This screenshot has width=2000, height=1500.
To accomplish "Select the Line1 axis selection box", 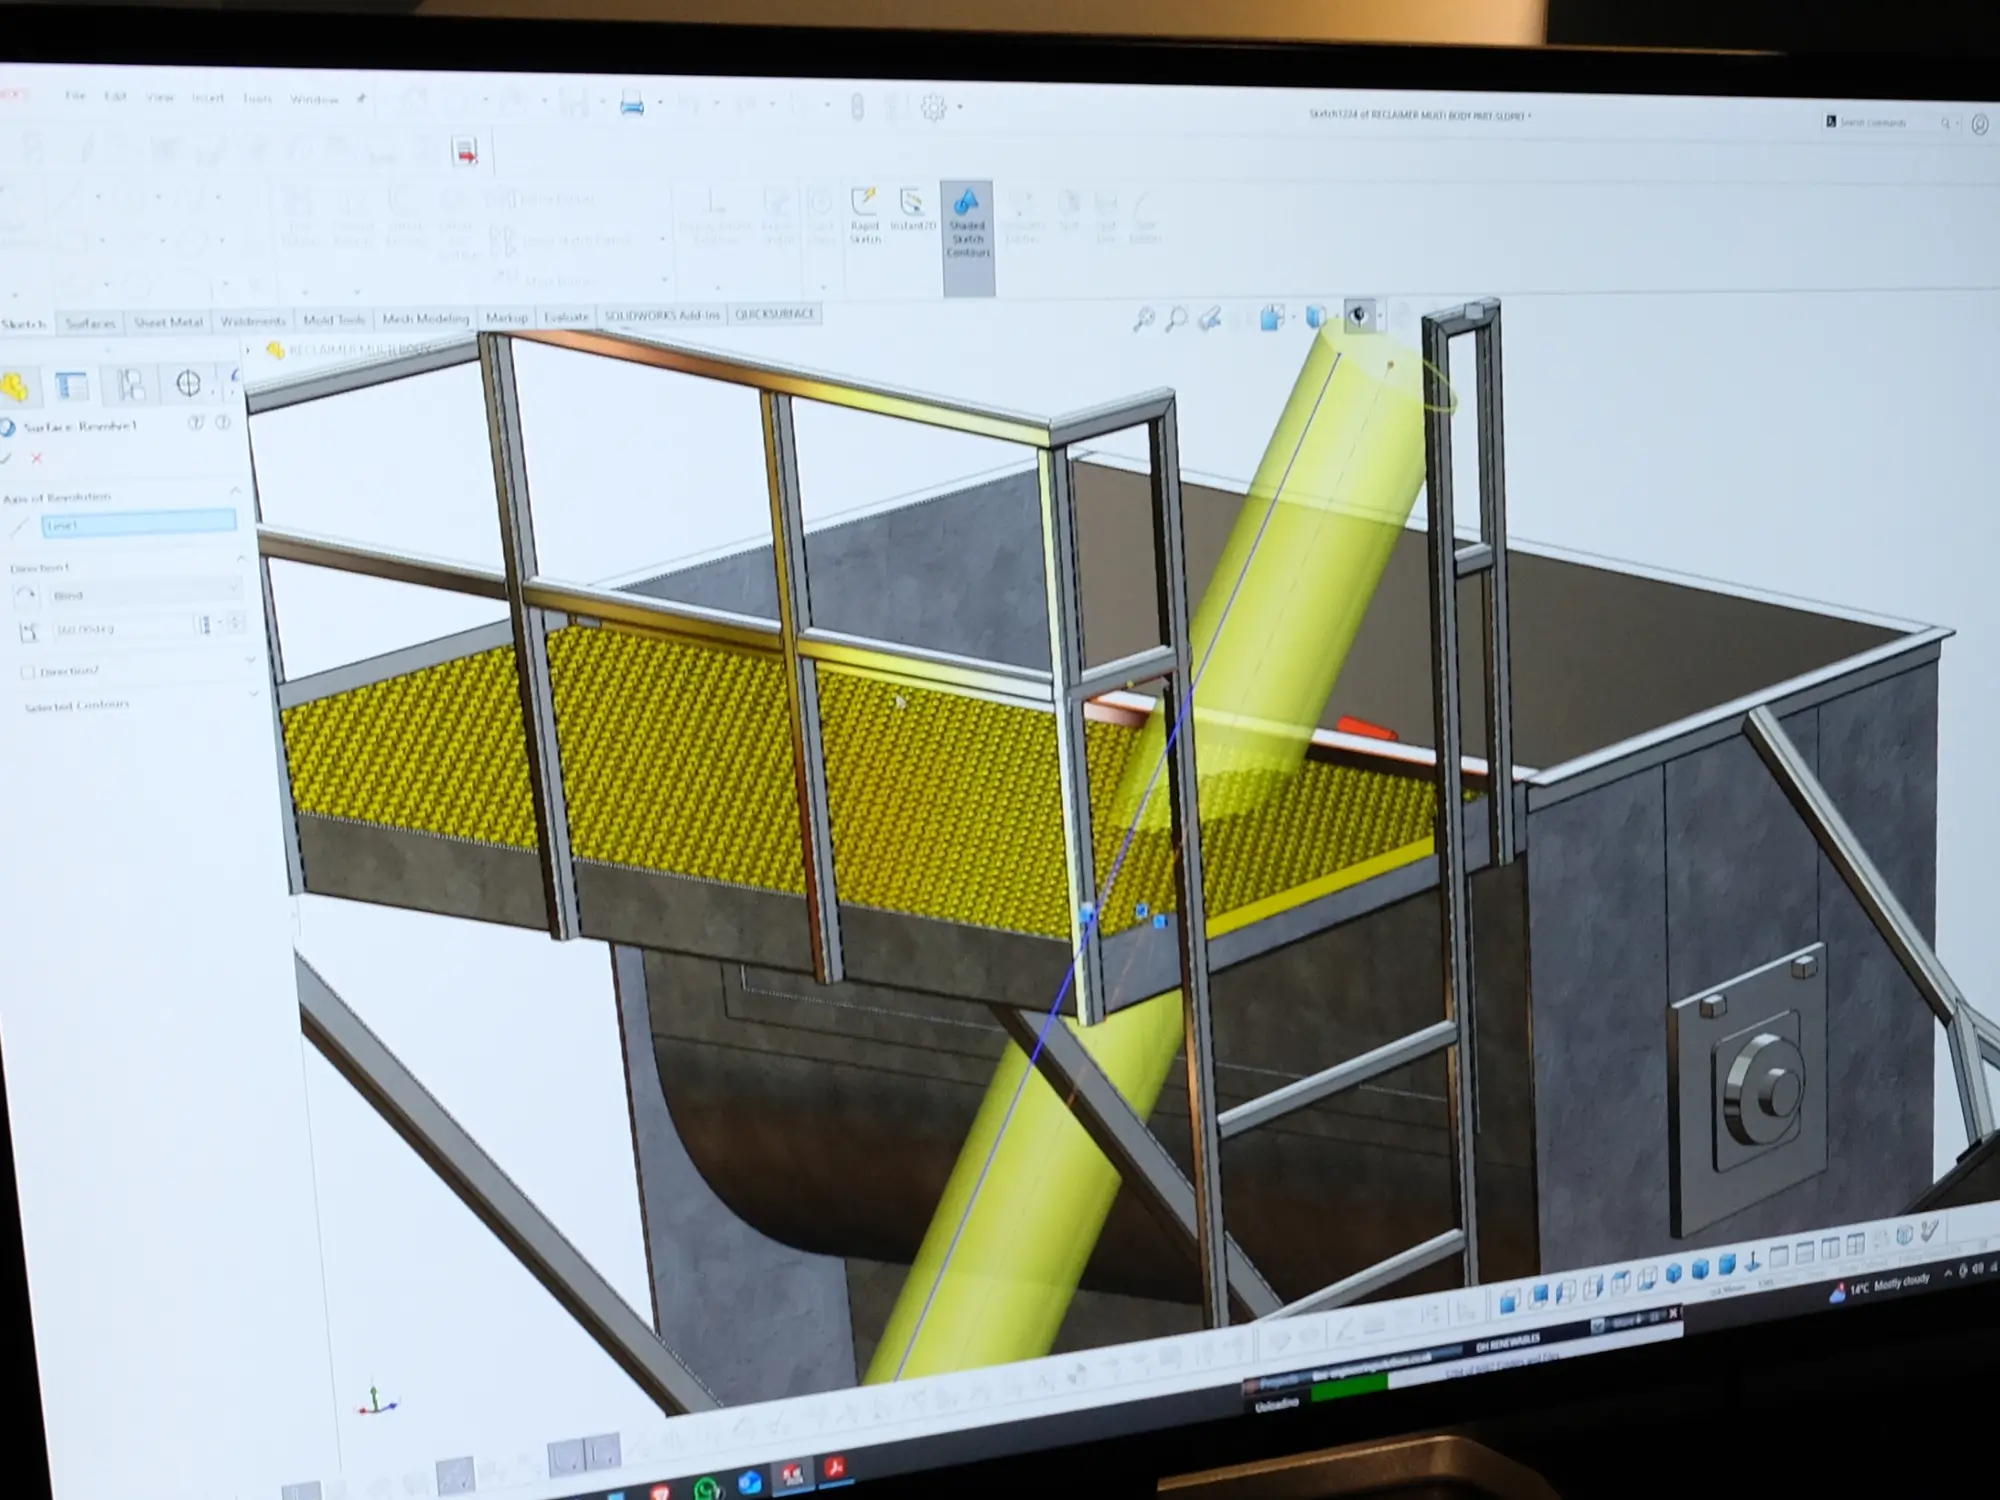I will tap(140, 522).
